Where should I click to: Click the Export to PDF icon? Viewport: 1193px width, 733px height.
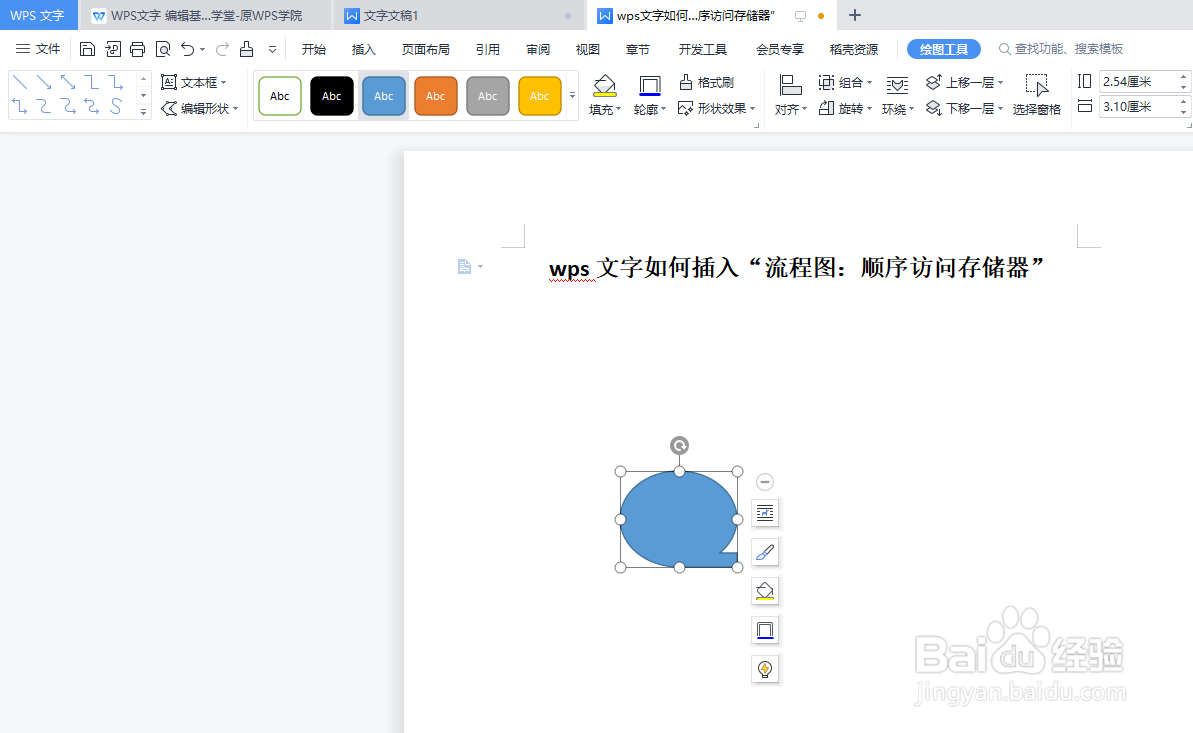click(113, 49)
